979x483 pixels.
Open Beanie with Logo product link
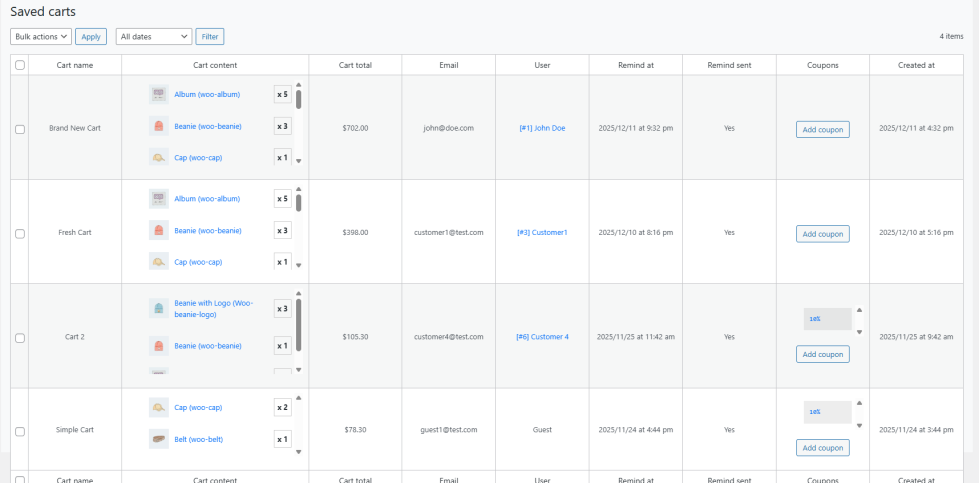click(x=214, y=309)
